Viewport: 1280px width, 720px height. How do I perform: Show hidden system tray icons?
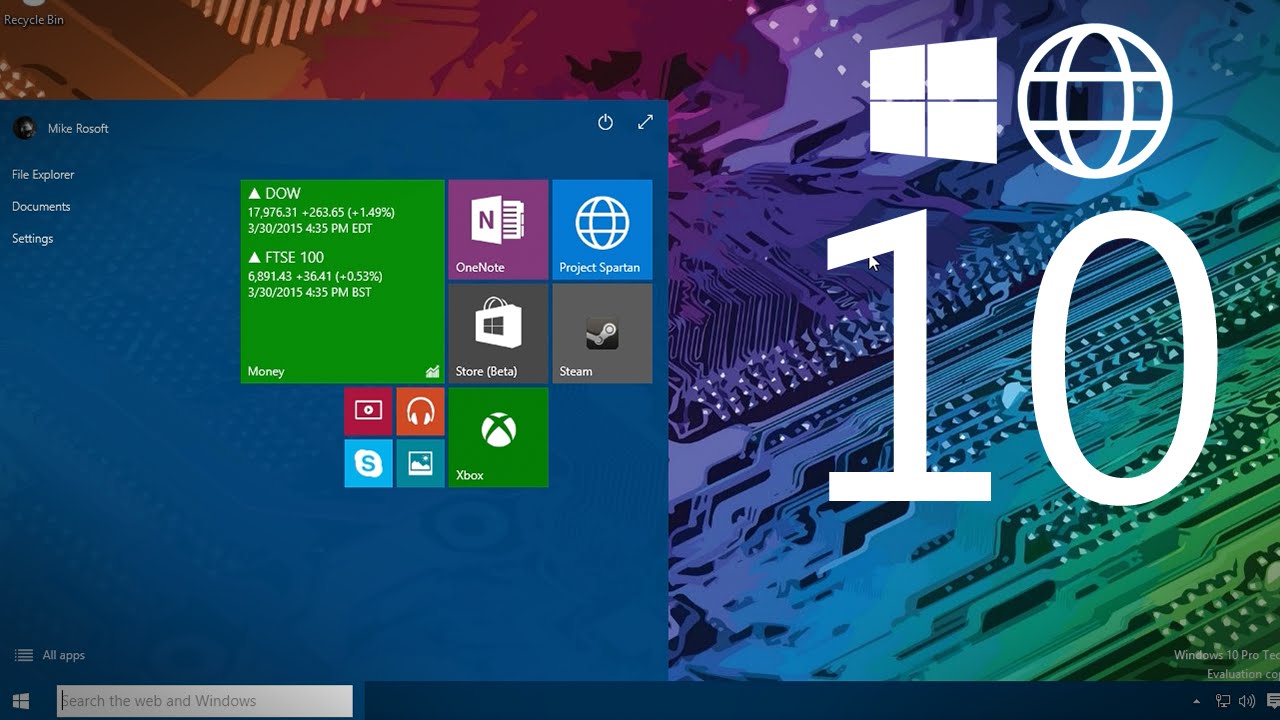(1197, 701)
